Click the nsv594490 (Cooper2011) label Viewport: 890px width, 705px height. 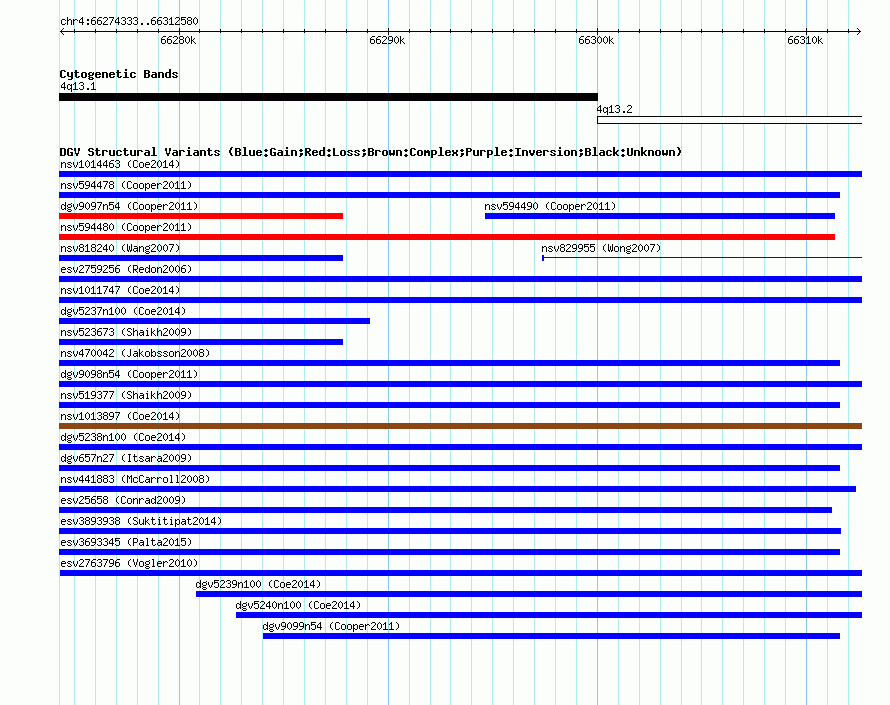click(550, 207)
